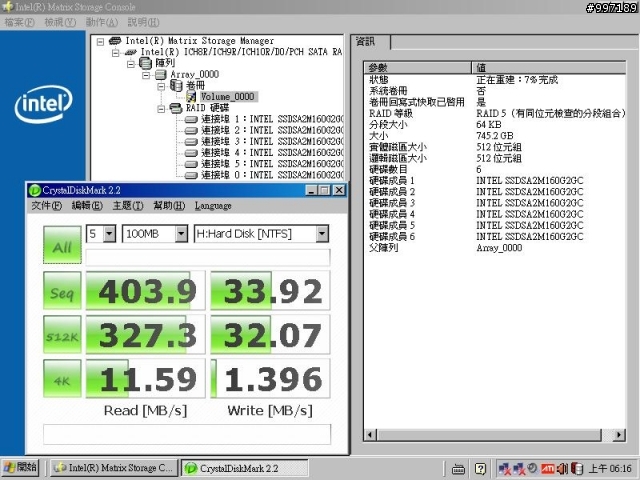The image size is (640, 480).
Task: Click the 參數 column header
Action: click(x=418, y=67)
